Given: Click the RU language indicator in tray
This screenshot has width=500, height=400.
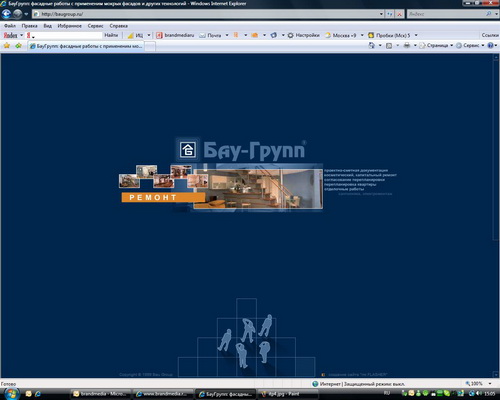Looking at the screenshot, I should point(387,393).
